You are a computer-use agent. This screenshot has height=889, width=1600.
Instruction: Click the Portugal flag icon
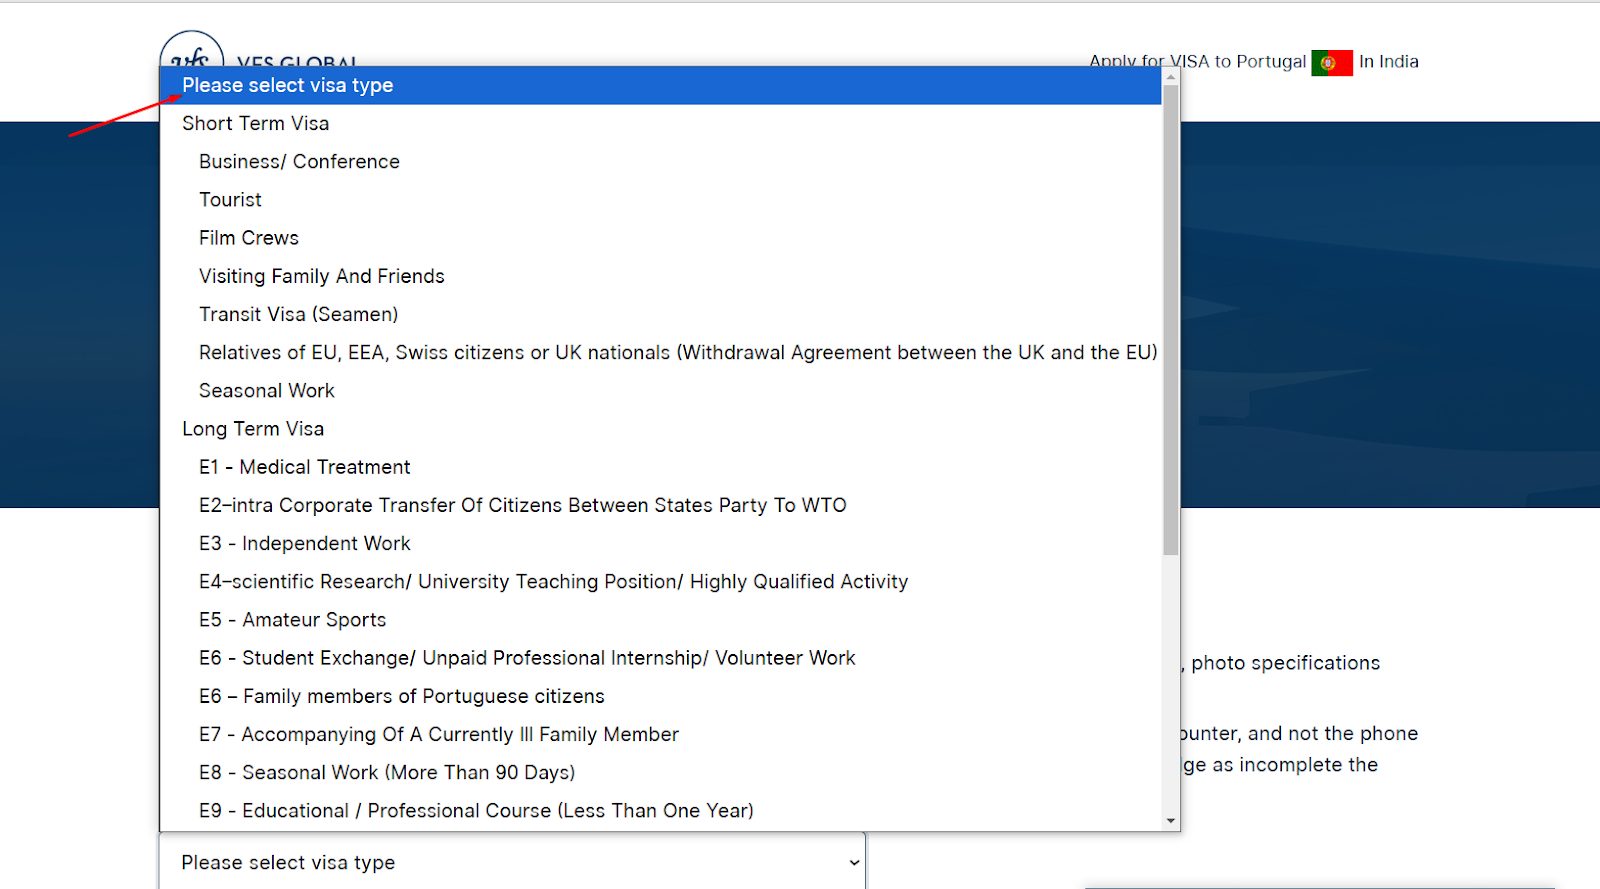(1332, 62)
